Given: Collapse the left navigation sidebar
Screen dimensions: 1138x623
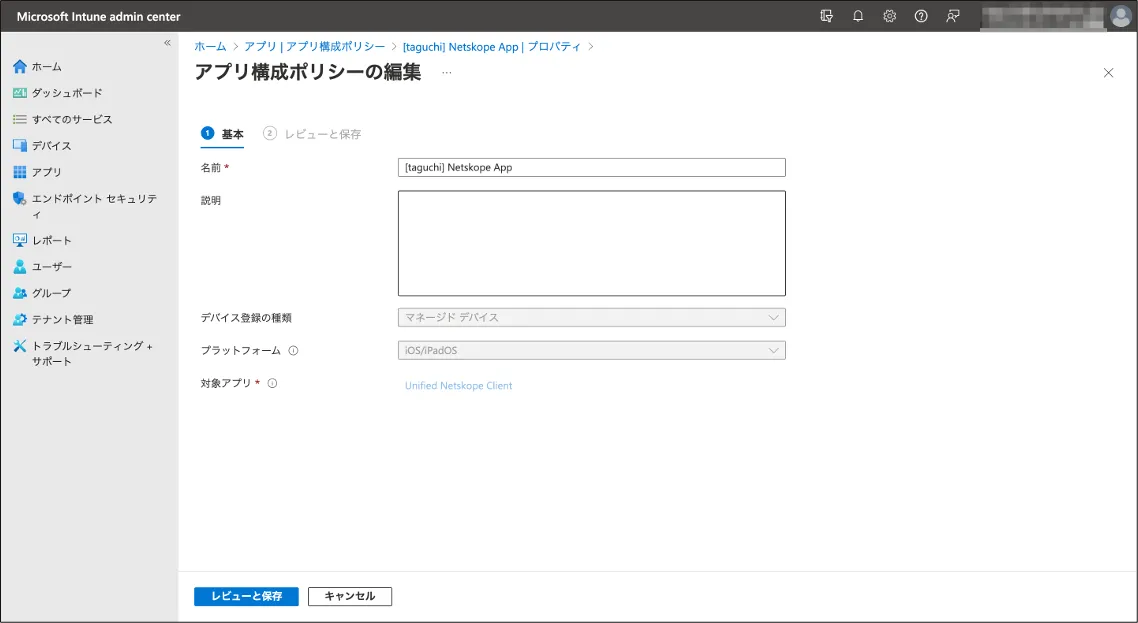Looking at the screenshot, I should tap(168, 43).
